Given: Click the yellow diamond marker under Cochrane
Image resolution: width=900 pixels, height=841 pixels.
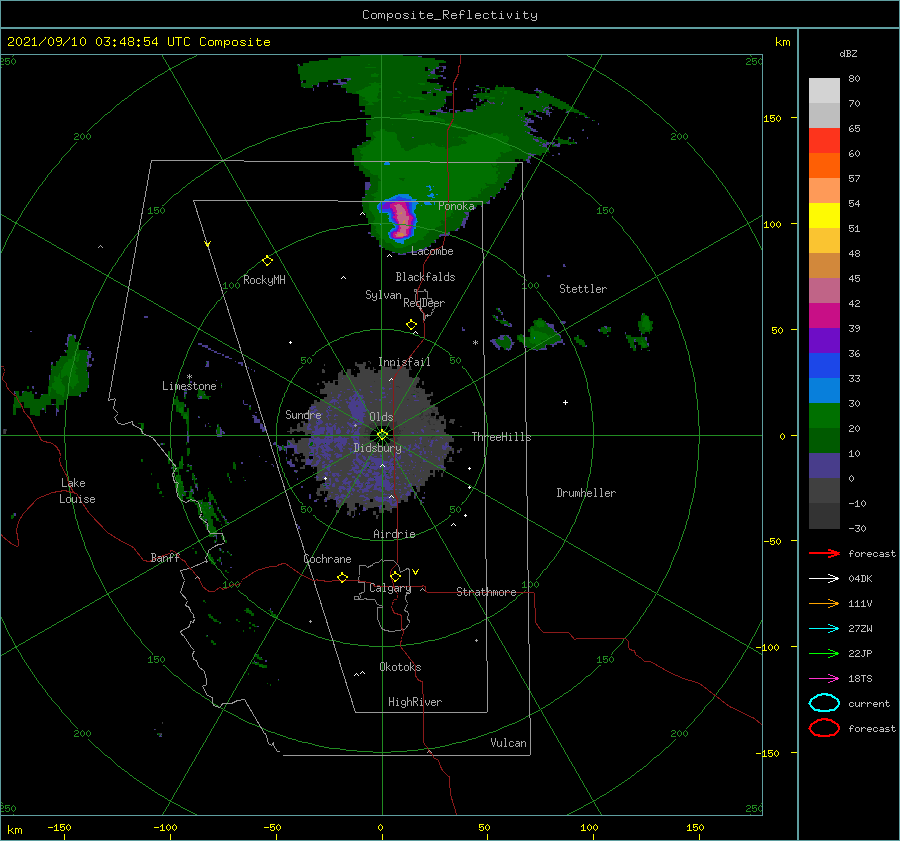Looking at the screenshot, I should (x=343, y=577).
